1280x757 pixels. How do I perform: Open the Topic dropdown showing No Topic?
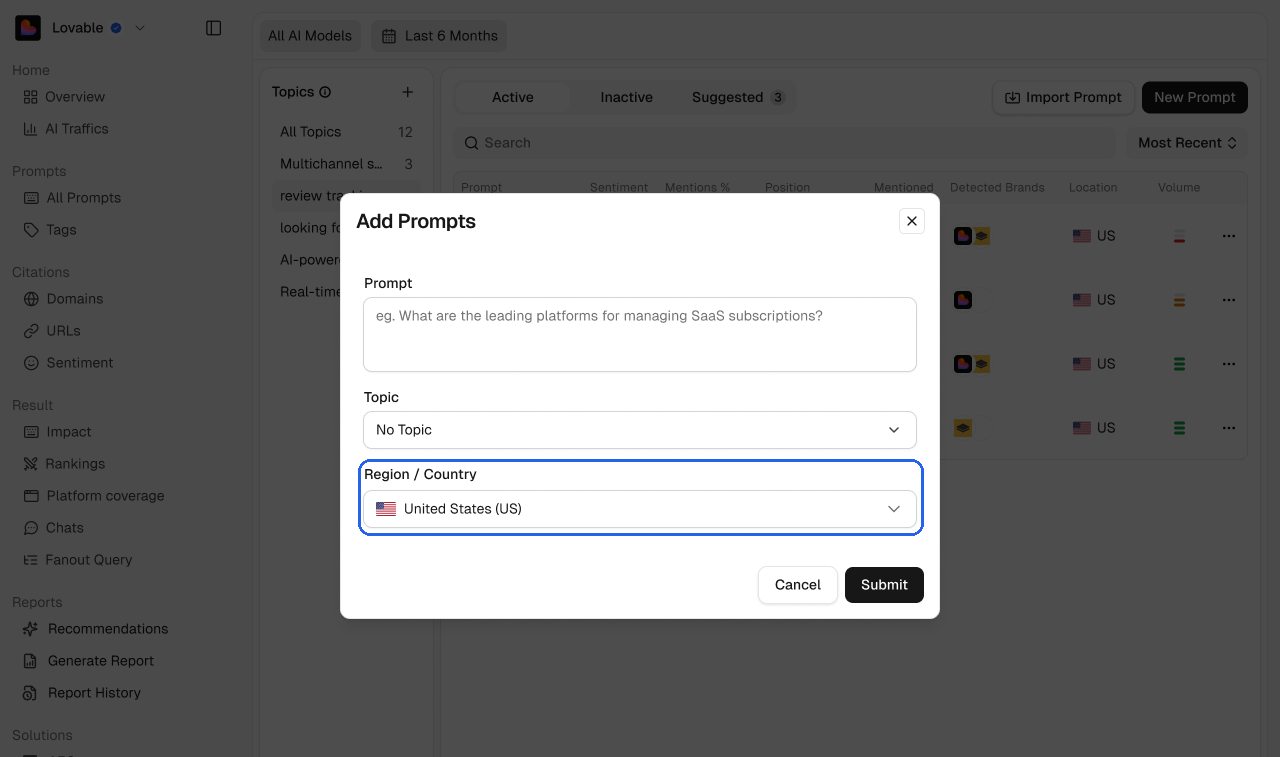click(640, 430)
